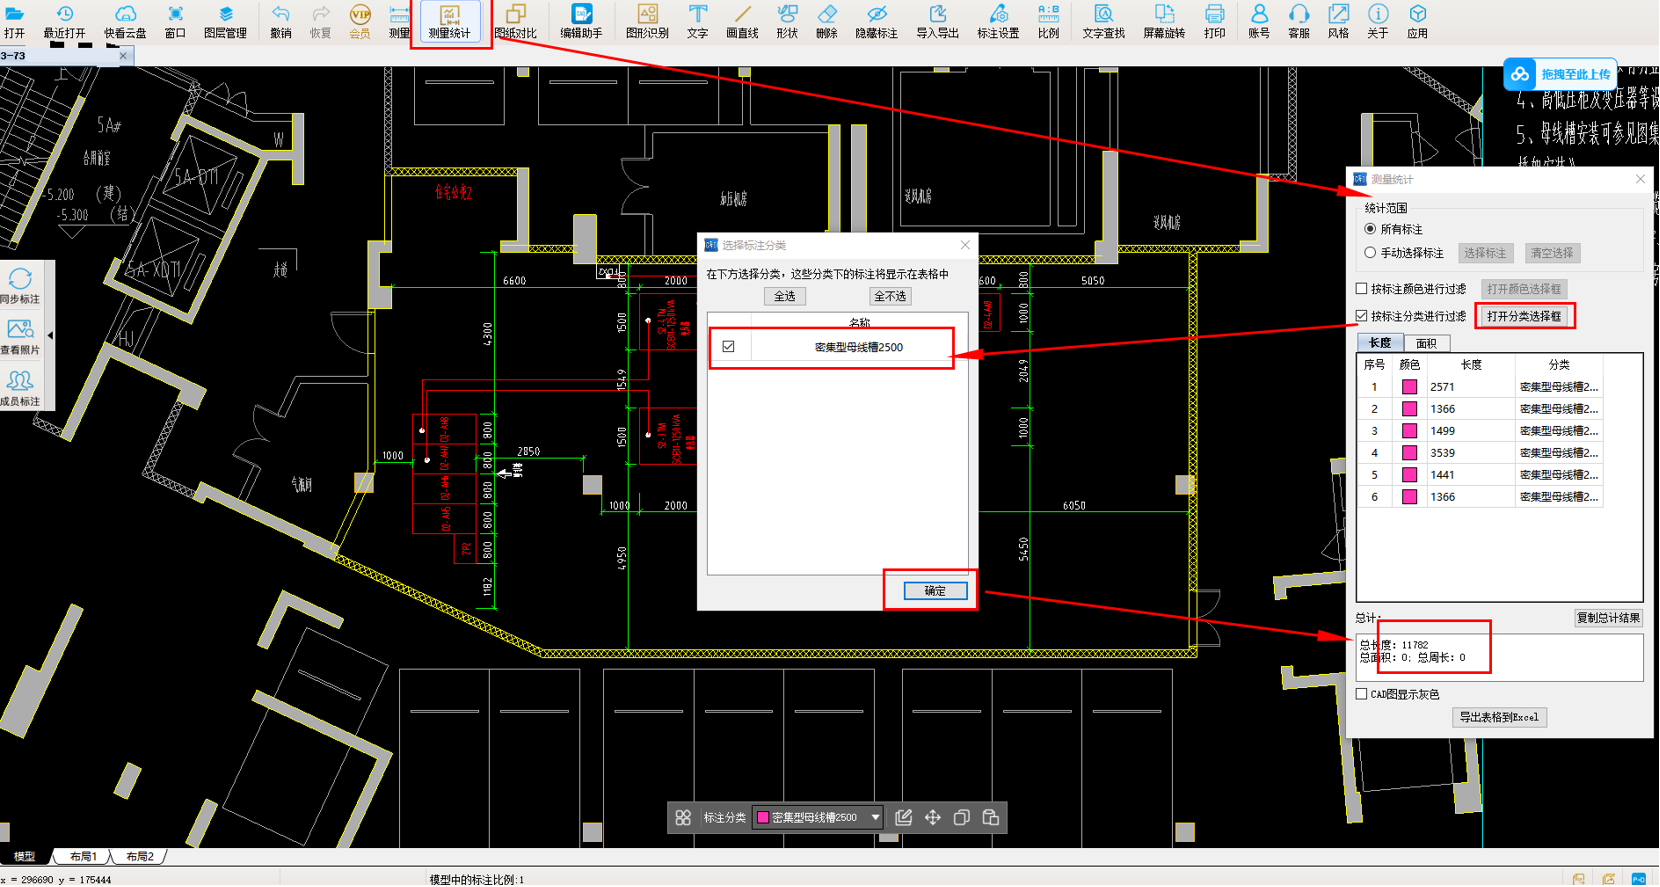Switch to the 面积 tab

click(x=1426, y=343)
